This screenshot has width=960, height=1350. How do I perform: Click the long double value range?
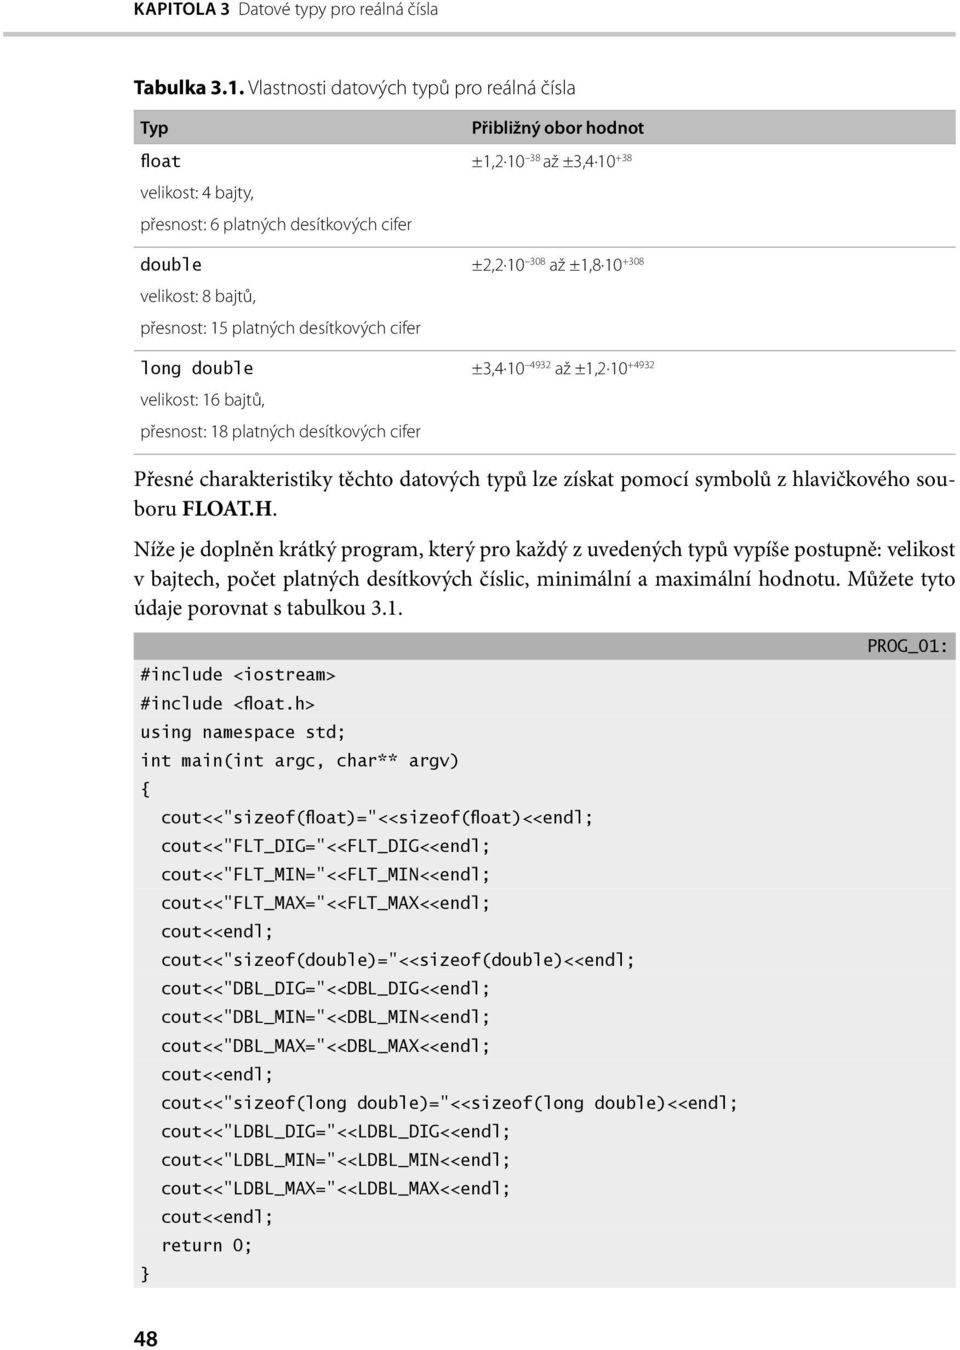[x=563, y=368]
